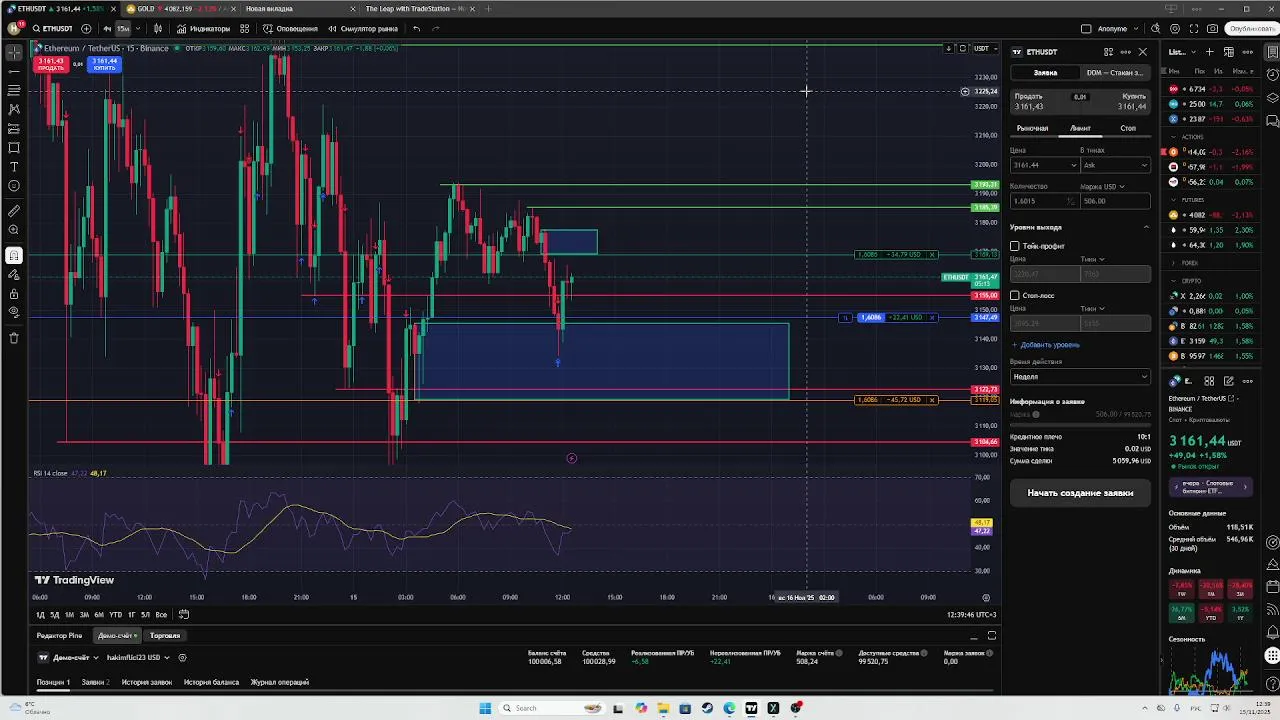
Task: Click the red Продать sell button on chart
Action: tap(51, 64)
